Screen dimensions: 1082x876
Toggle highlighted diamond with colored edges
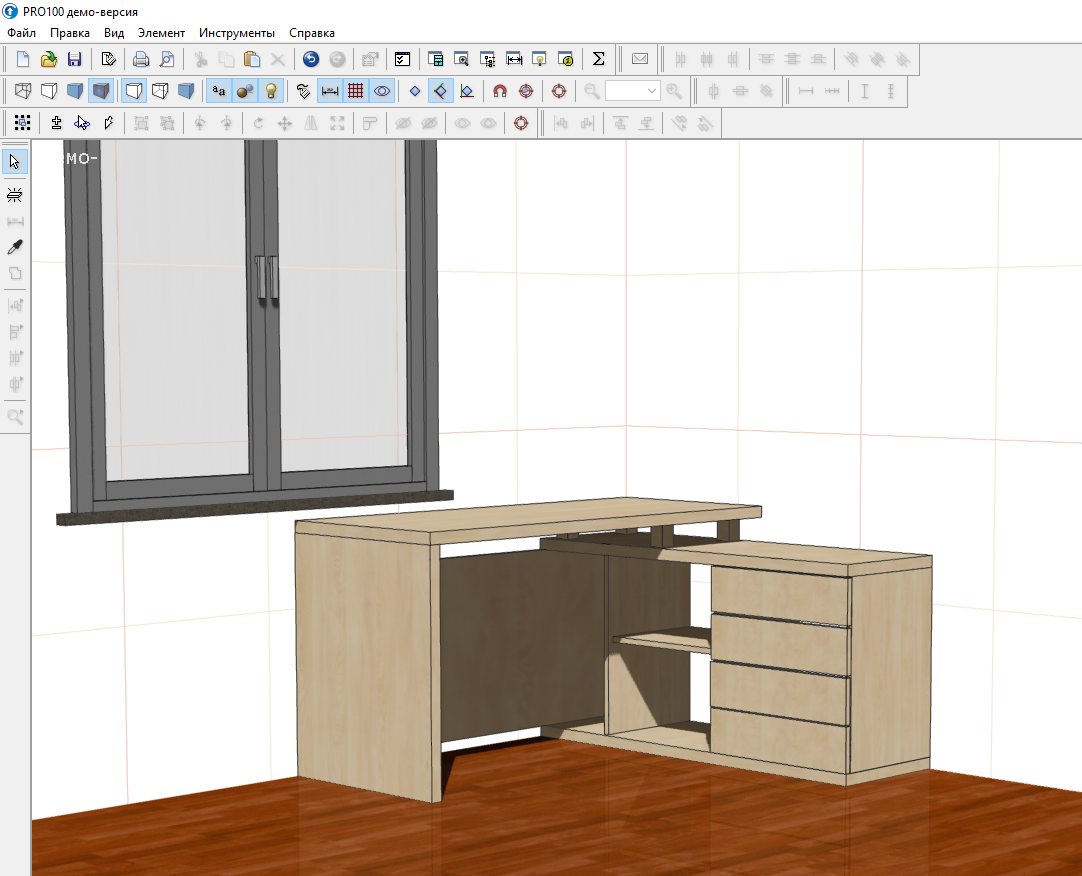point(440,91)
